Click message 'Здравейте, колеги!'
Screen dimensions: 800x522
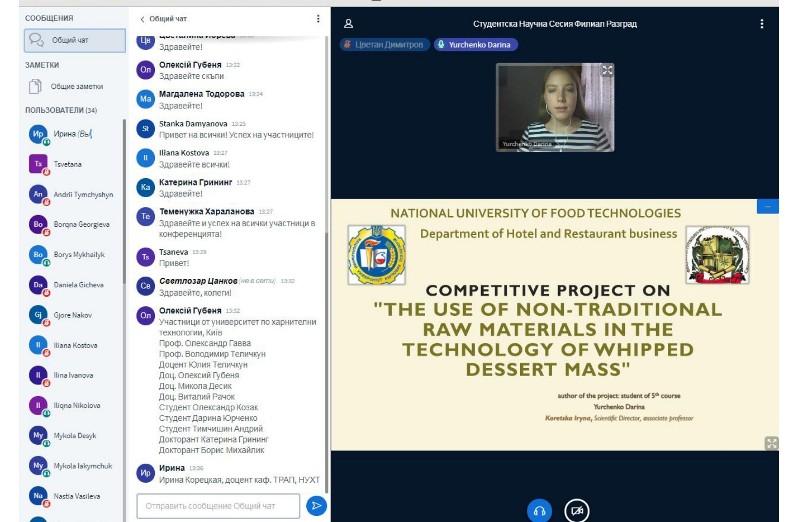coord(195,293)
